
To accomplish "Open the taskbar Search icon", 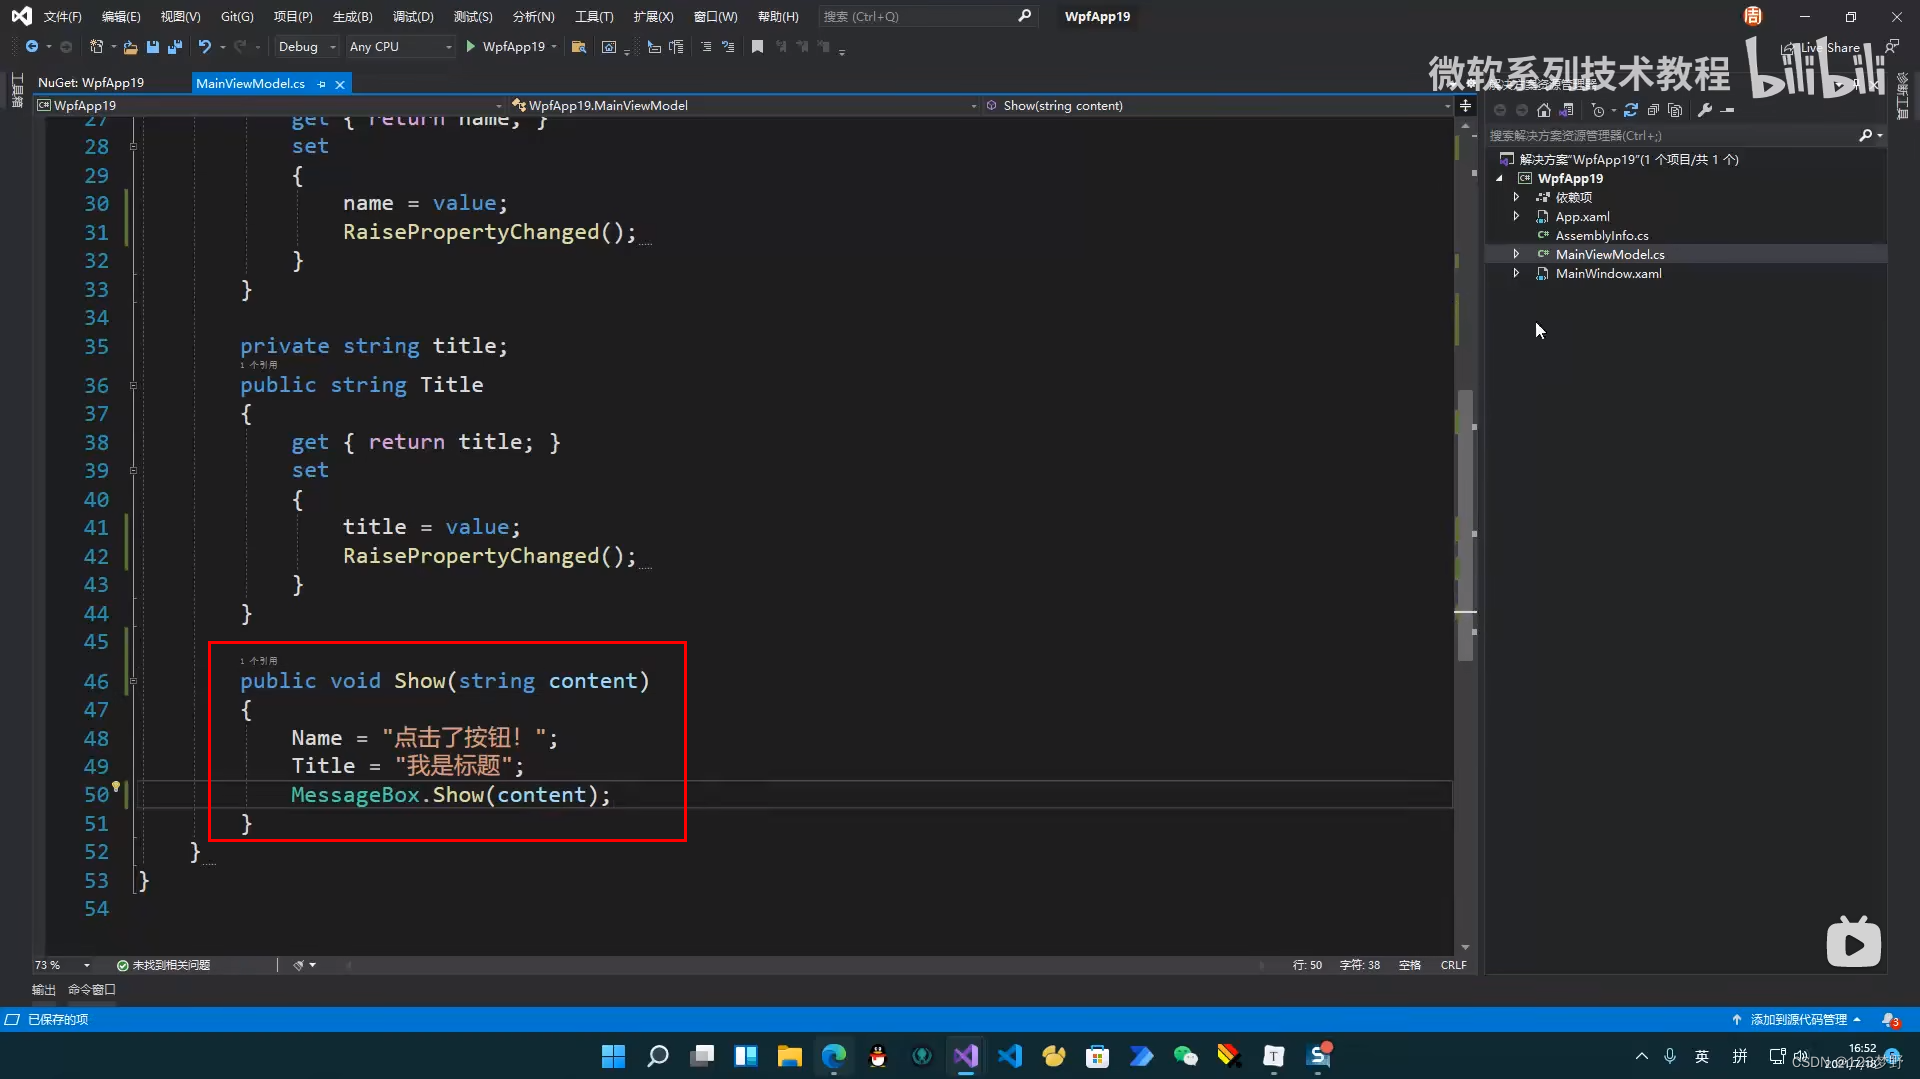I will pos(657,1056).
